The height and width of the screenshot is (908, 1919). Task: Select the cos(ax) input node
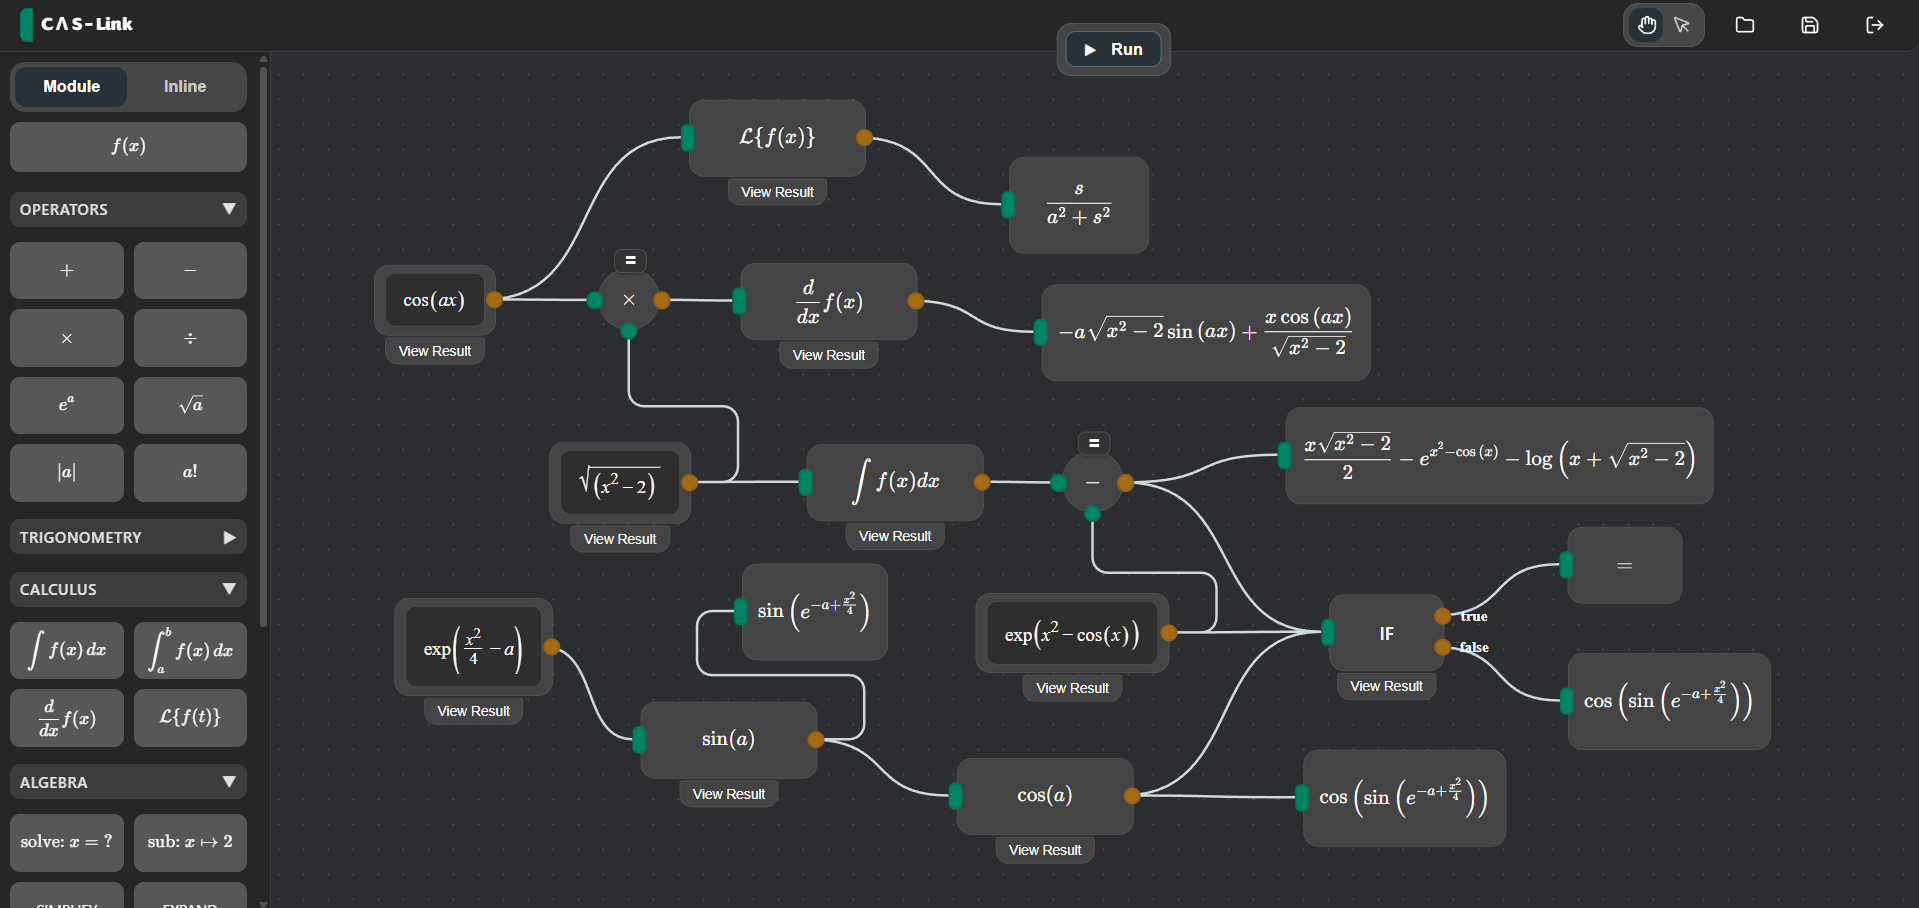[x=434, y=300]
